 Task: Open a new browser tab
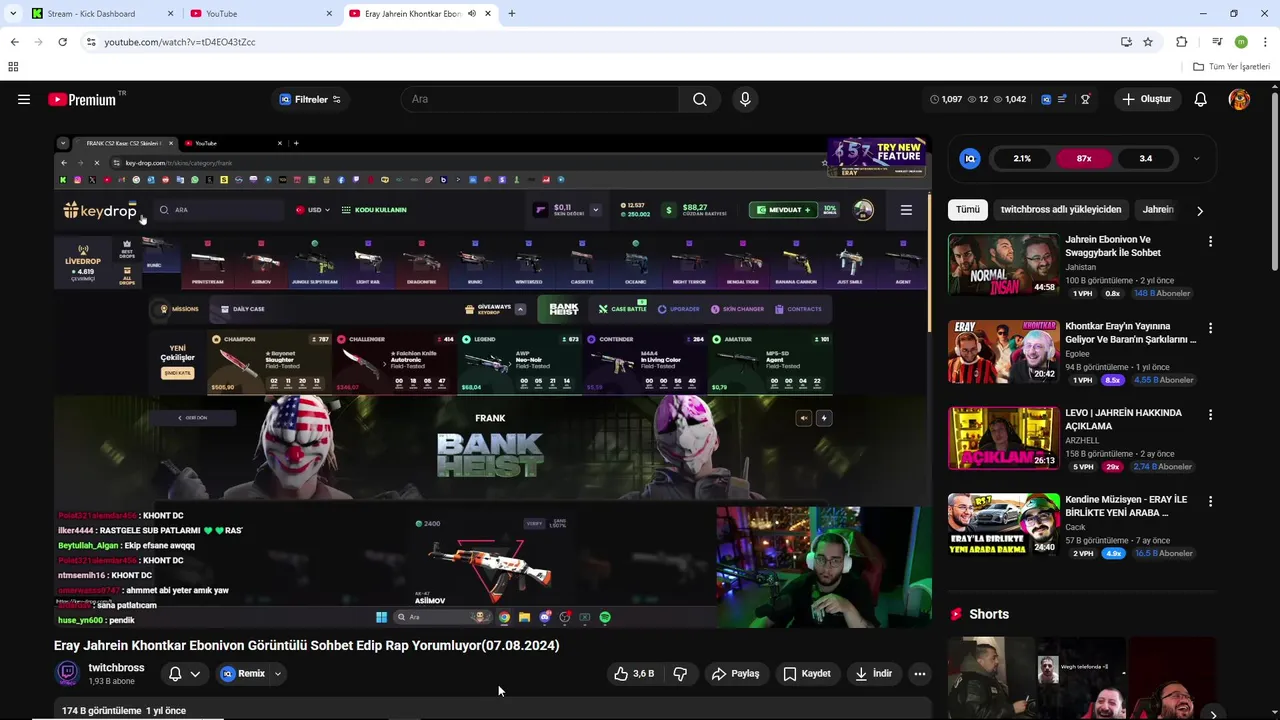click(x=512, y=14)
